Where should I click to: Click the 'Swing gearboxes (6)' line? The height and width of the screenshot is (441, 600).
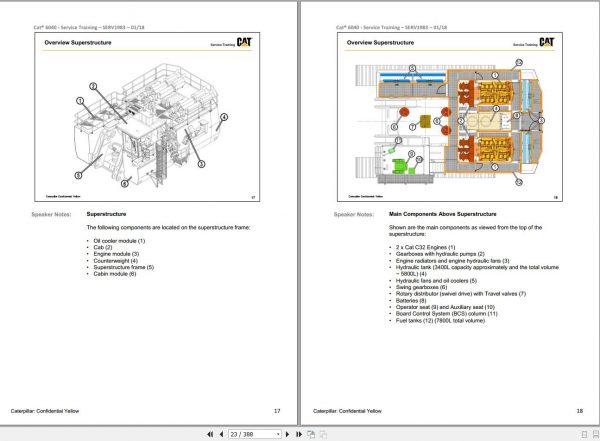coord(421,287)
